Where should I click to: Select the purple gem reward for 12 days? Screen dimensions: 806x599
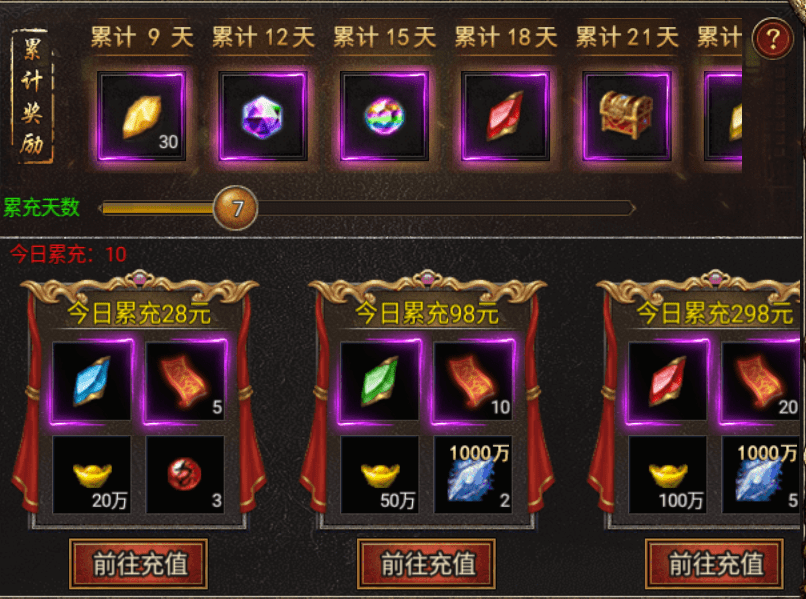click(x=263, y=116)
